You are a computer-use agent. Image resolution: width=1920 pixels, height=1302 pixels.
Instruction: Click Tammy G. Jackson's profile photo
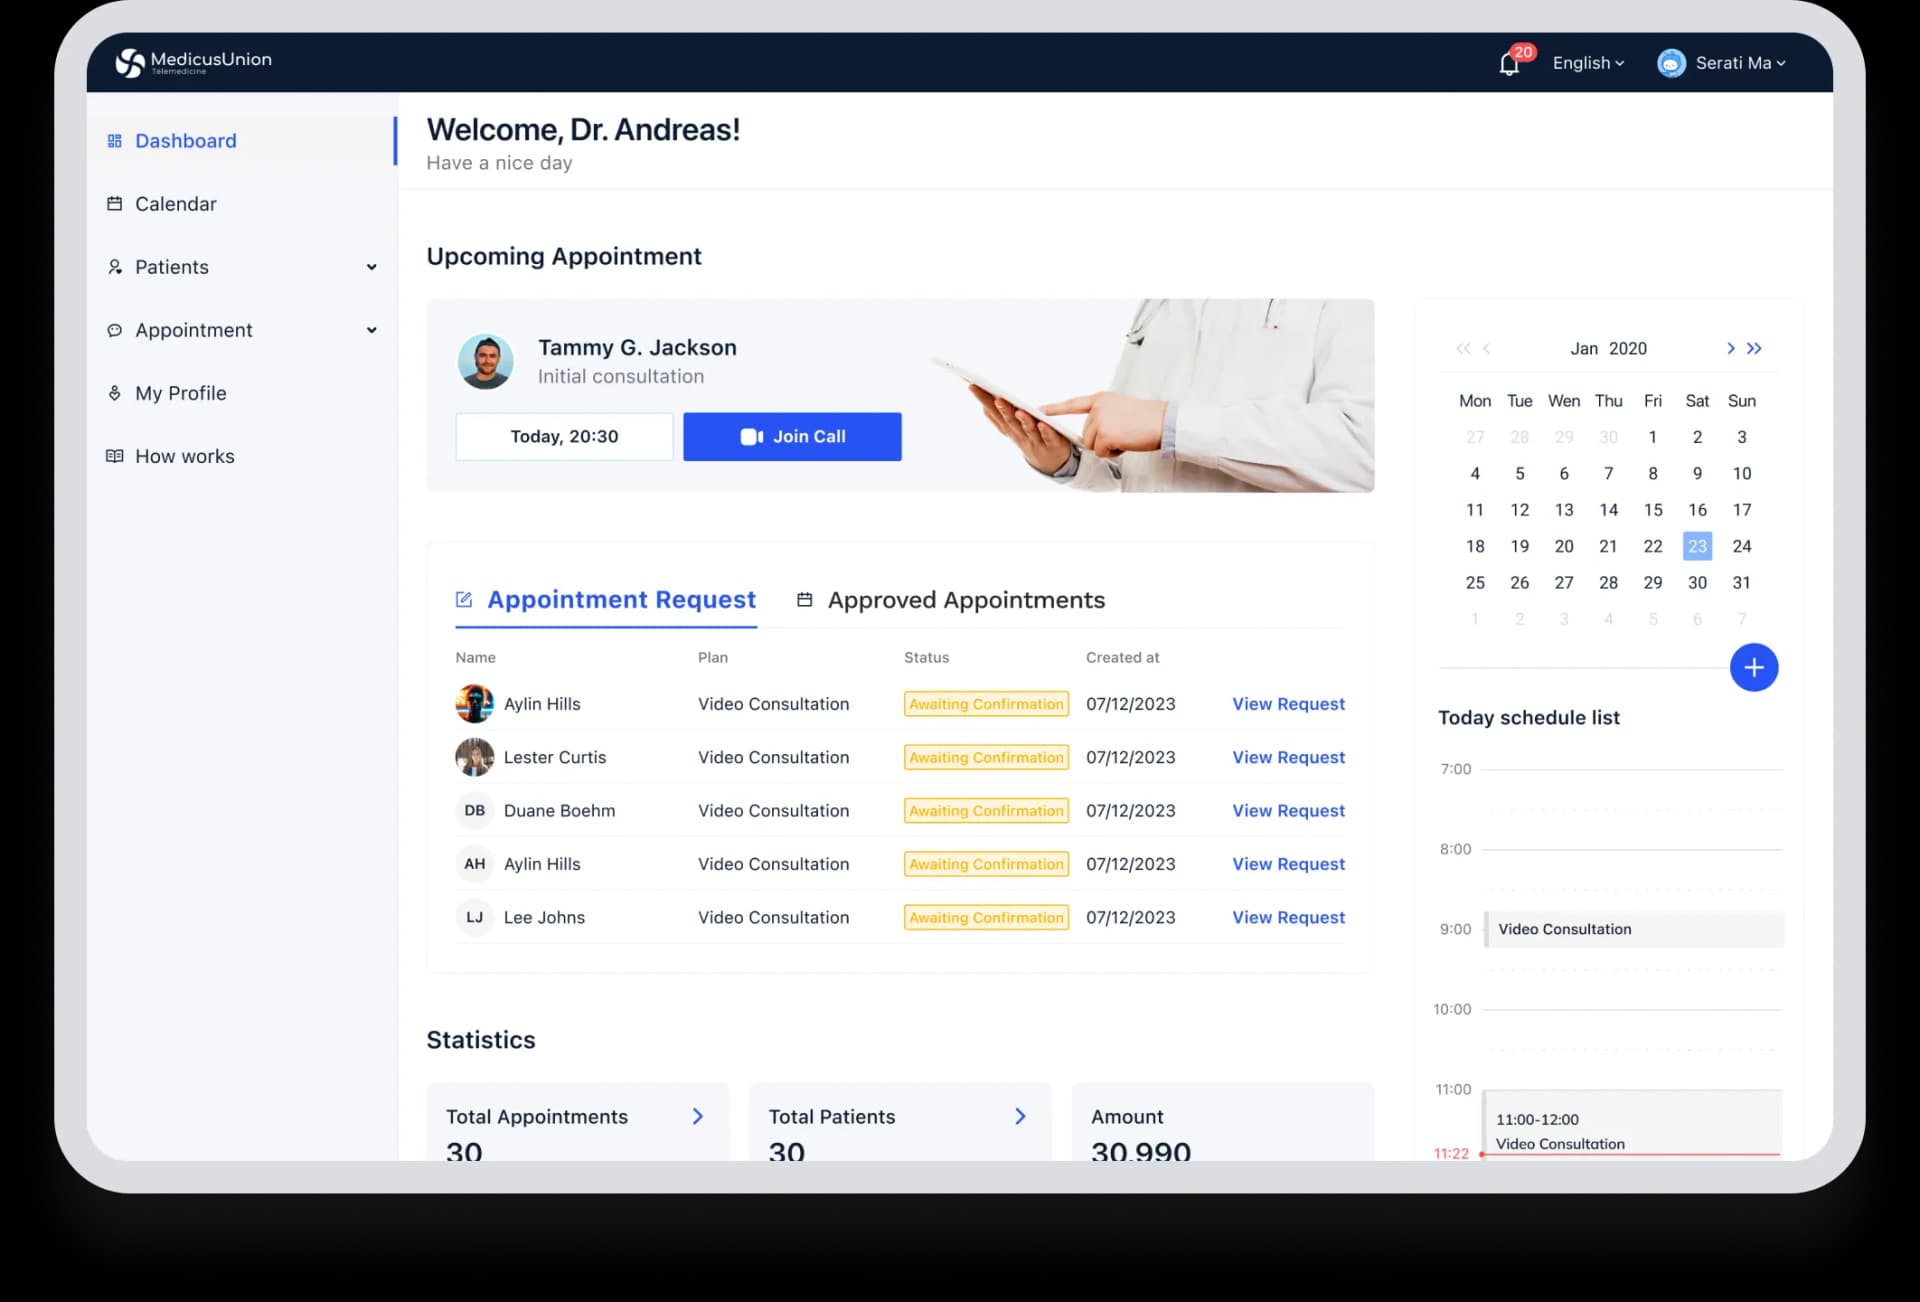(486, 361)
